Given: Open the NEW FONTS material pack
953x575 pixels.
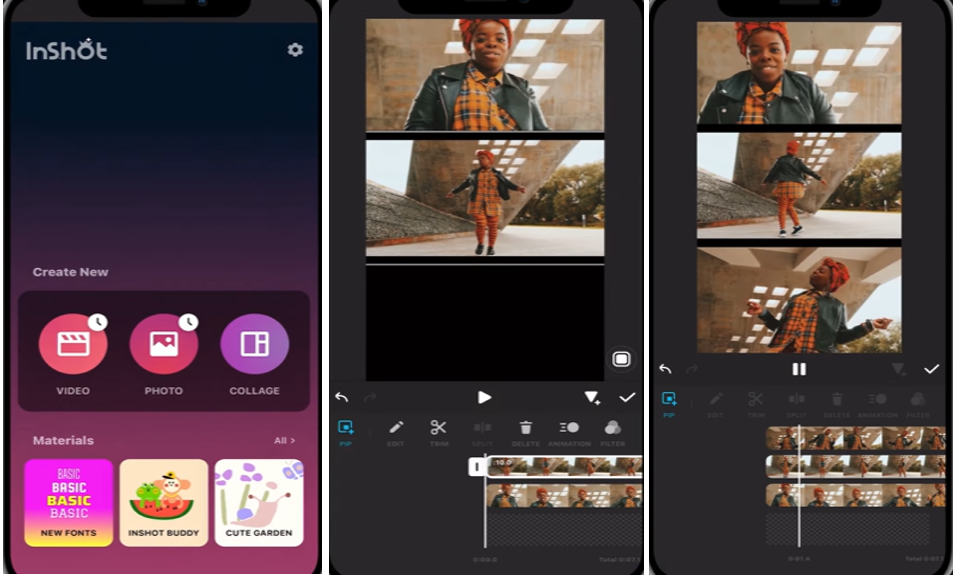Looking at the screenshot, I should click(x=69, y=503).
